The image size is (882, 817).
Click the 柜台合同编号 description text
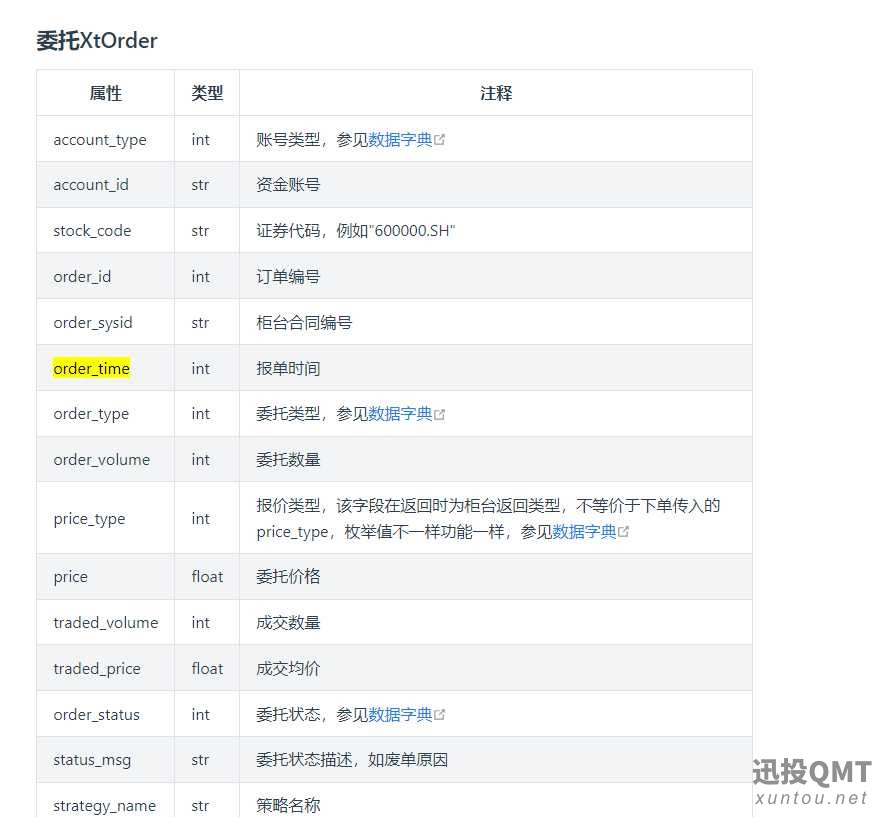pyautogui.click(x=304, y=323)
